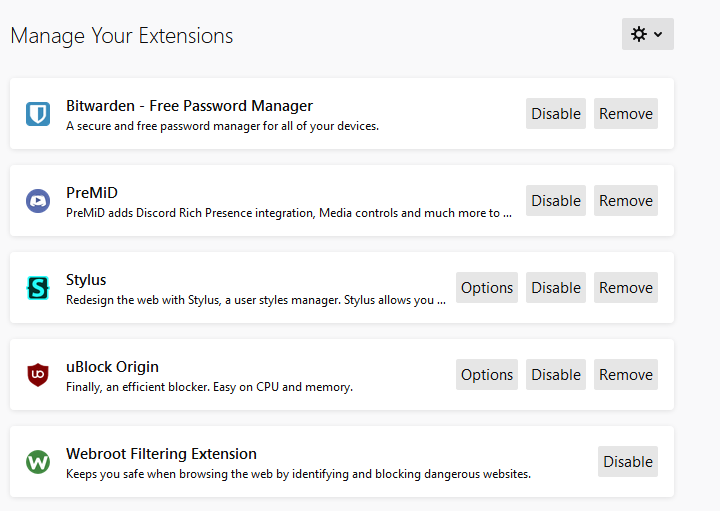Disable Webroot Filtering Extension
The width and height of the screenshot is (720, 511).
pyautogui.click(x=628, y=461)
